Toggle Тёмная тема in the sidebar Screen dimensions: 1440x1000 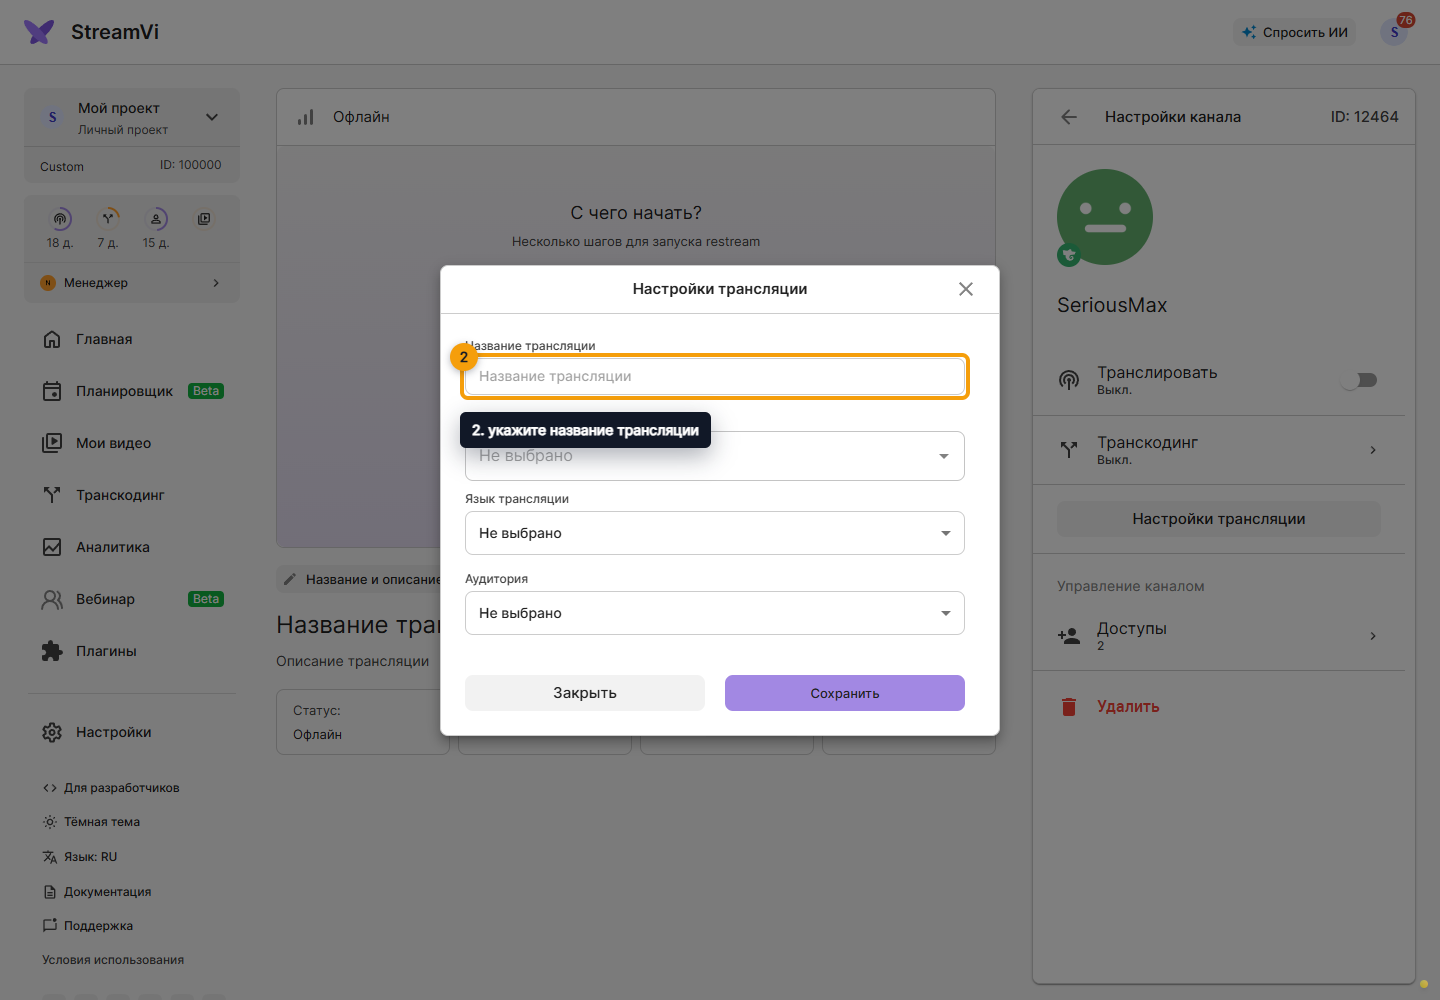[91, 822]
